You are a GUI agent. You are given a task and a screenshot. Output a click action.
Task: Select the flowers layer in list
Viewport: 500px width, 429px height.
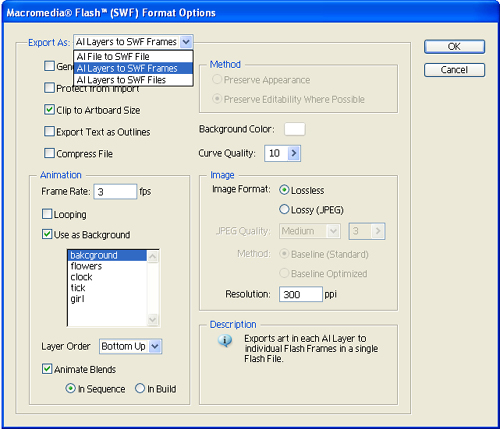coord(107,266)
